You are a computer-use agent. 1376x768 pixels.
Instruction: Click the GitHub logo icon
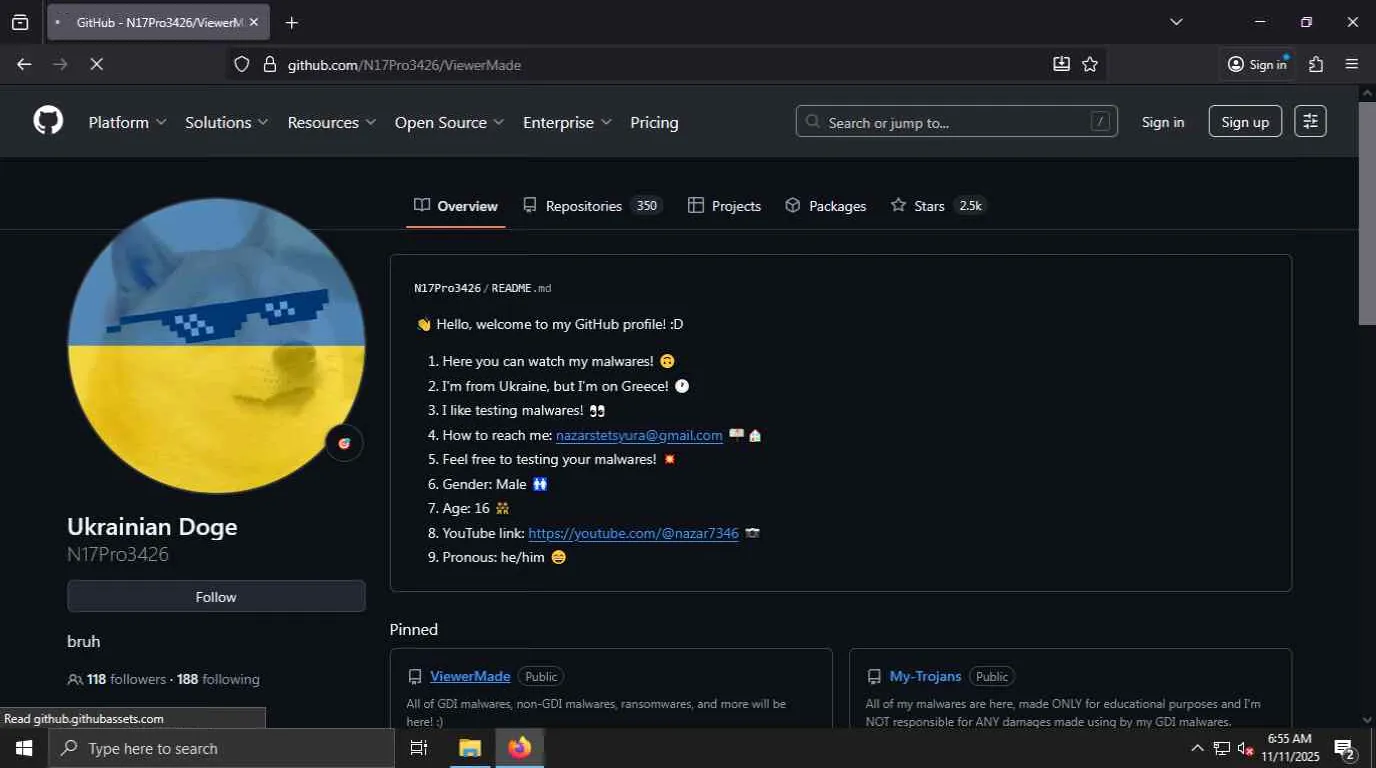[48, 122]
